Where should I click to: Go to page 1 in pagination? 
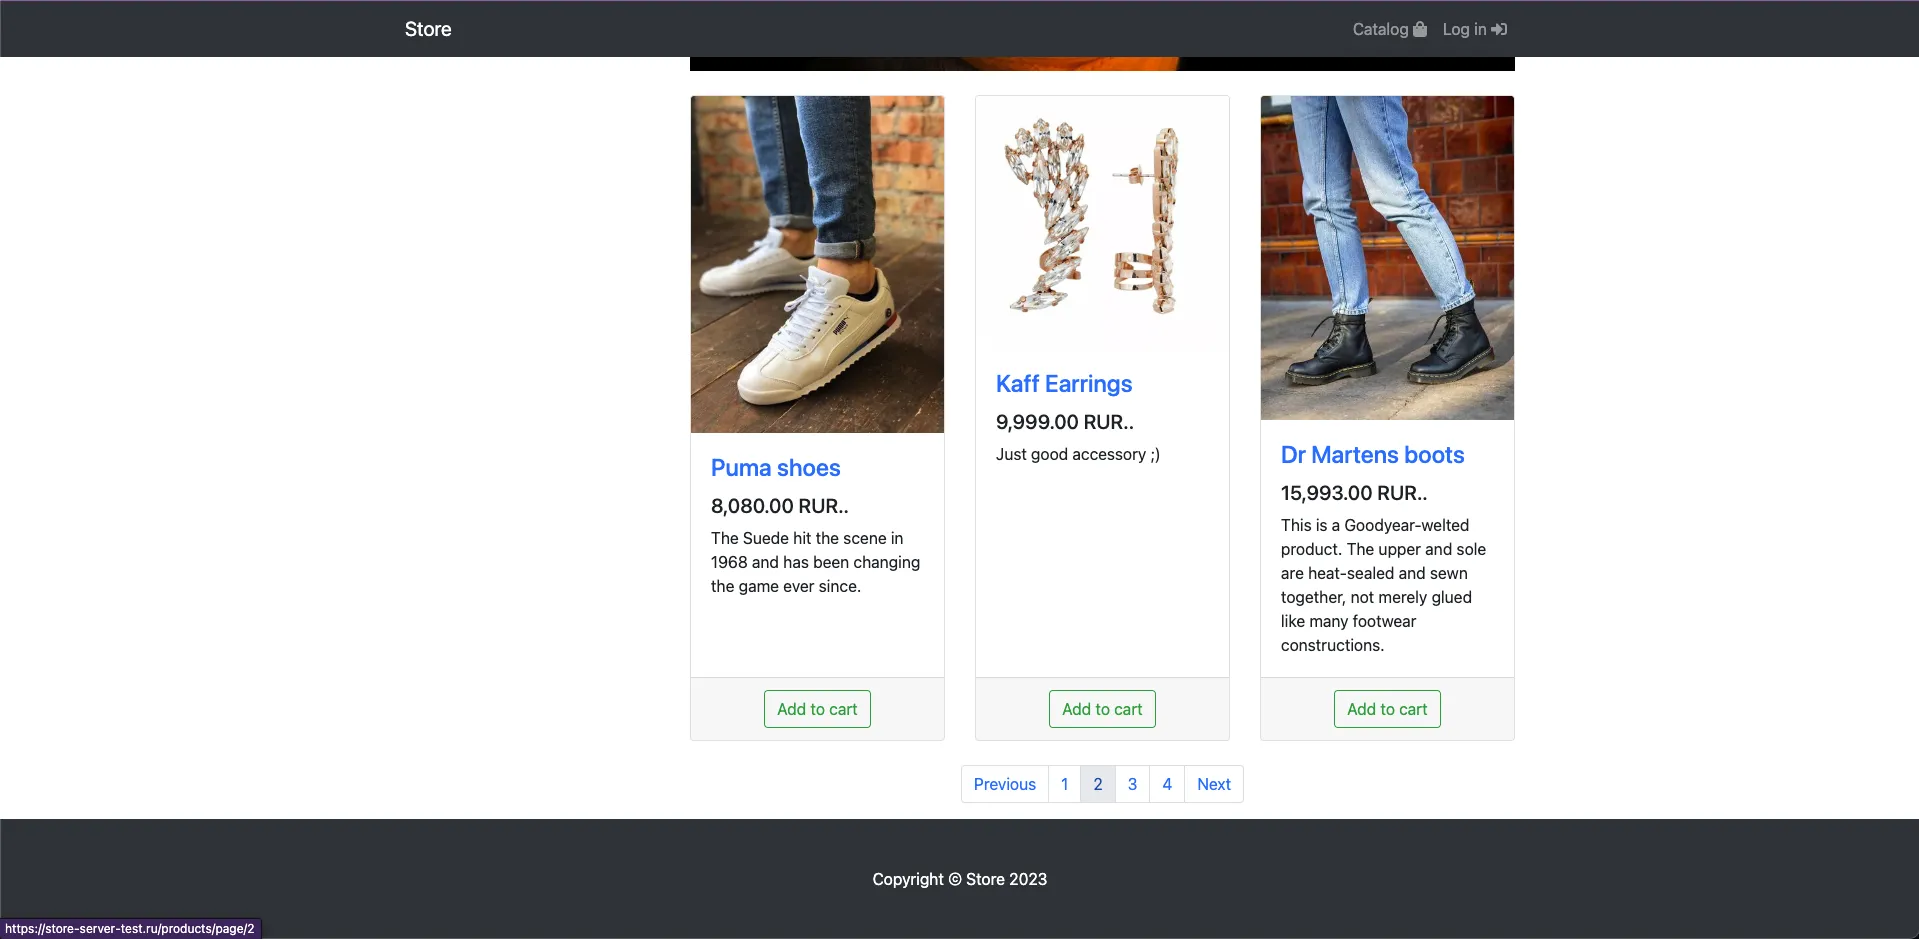point(1064,784)
